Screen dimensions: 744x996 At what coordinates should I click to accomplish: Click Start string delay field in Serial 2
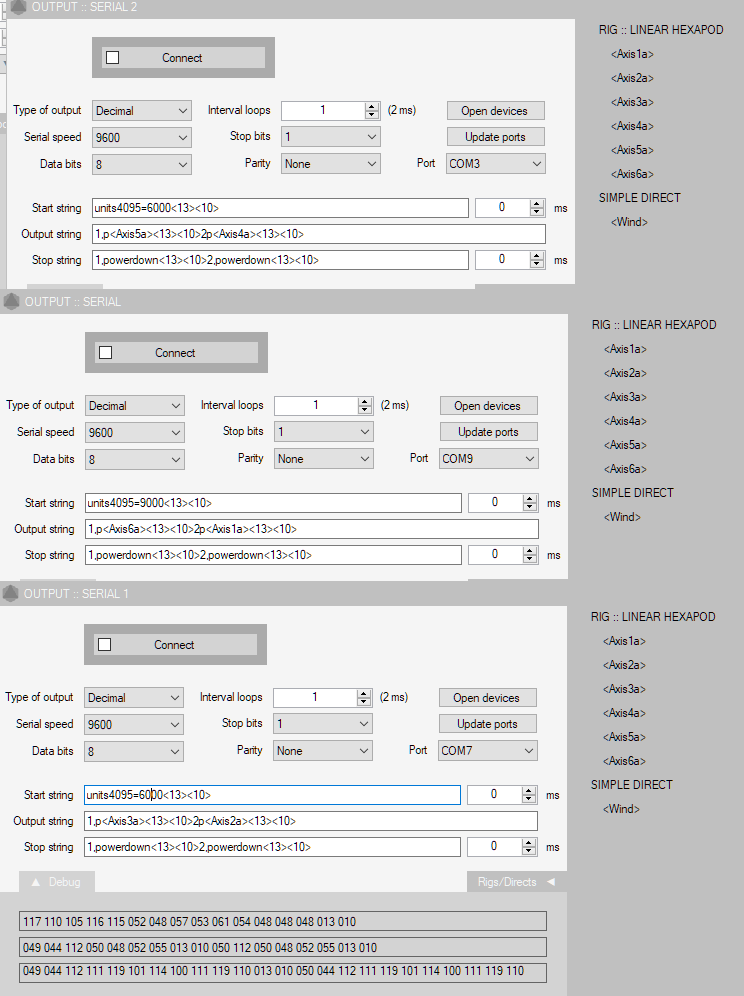503,208
